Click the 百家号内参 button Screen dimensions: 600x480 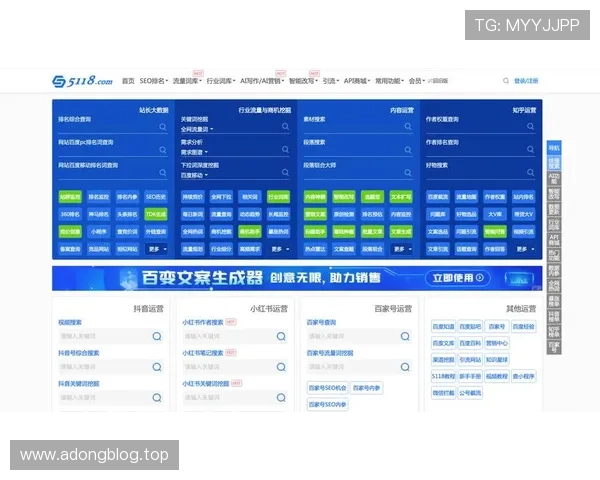(367, 388)
